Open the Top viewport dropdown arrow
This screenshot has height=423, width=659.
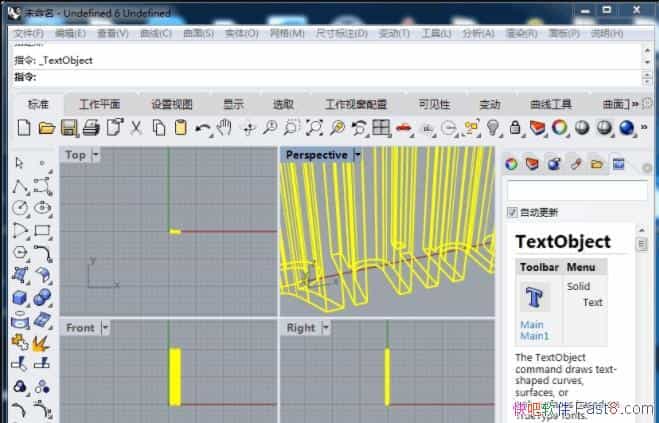[96, 155]
